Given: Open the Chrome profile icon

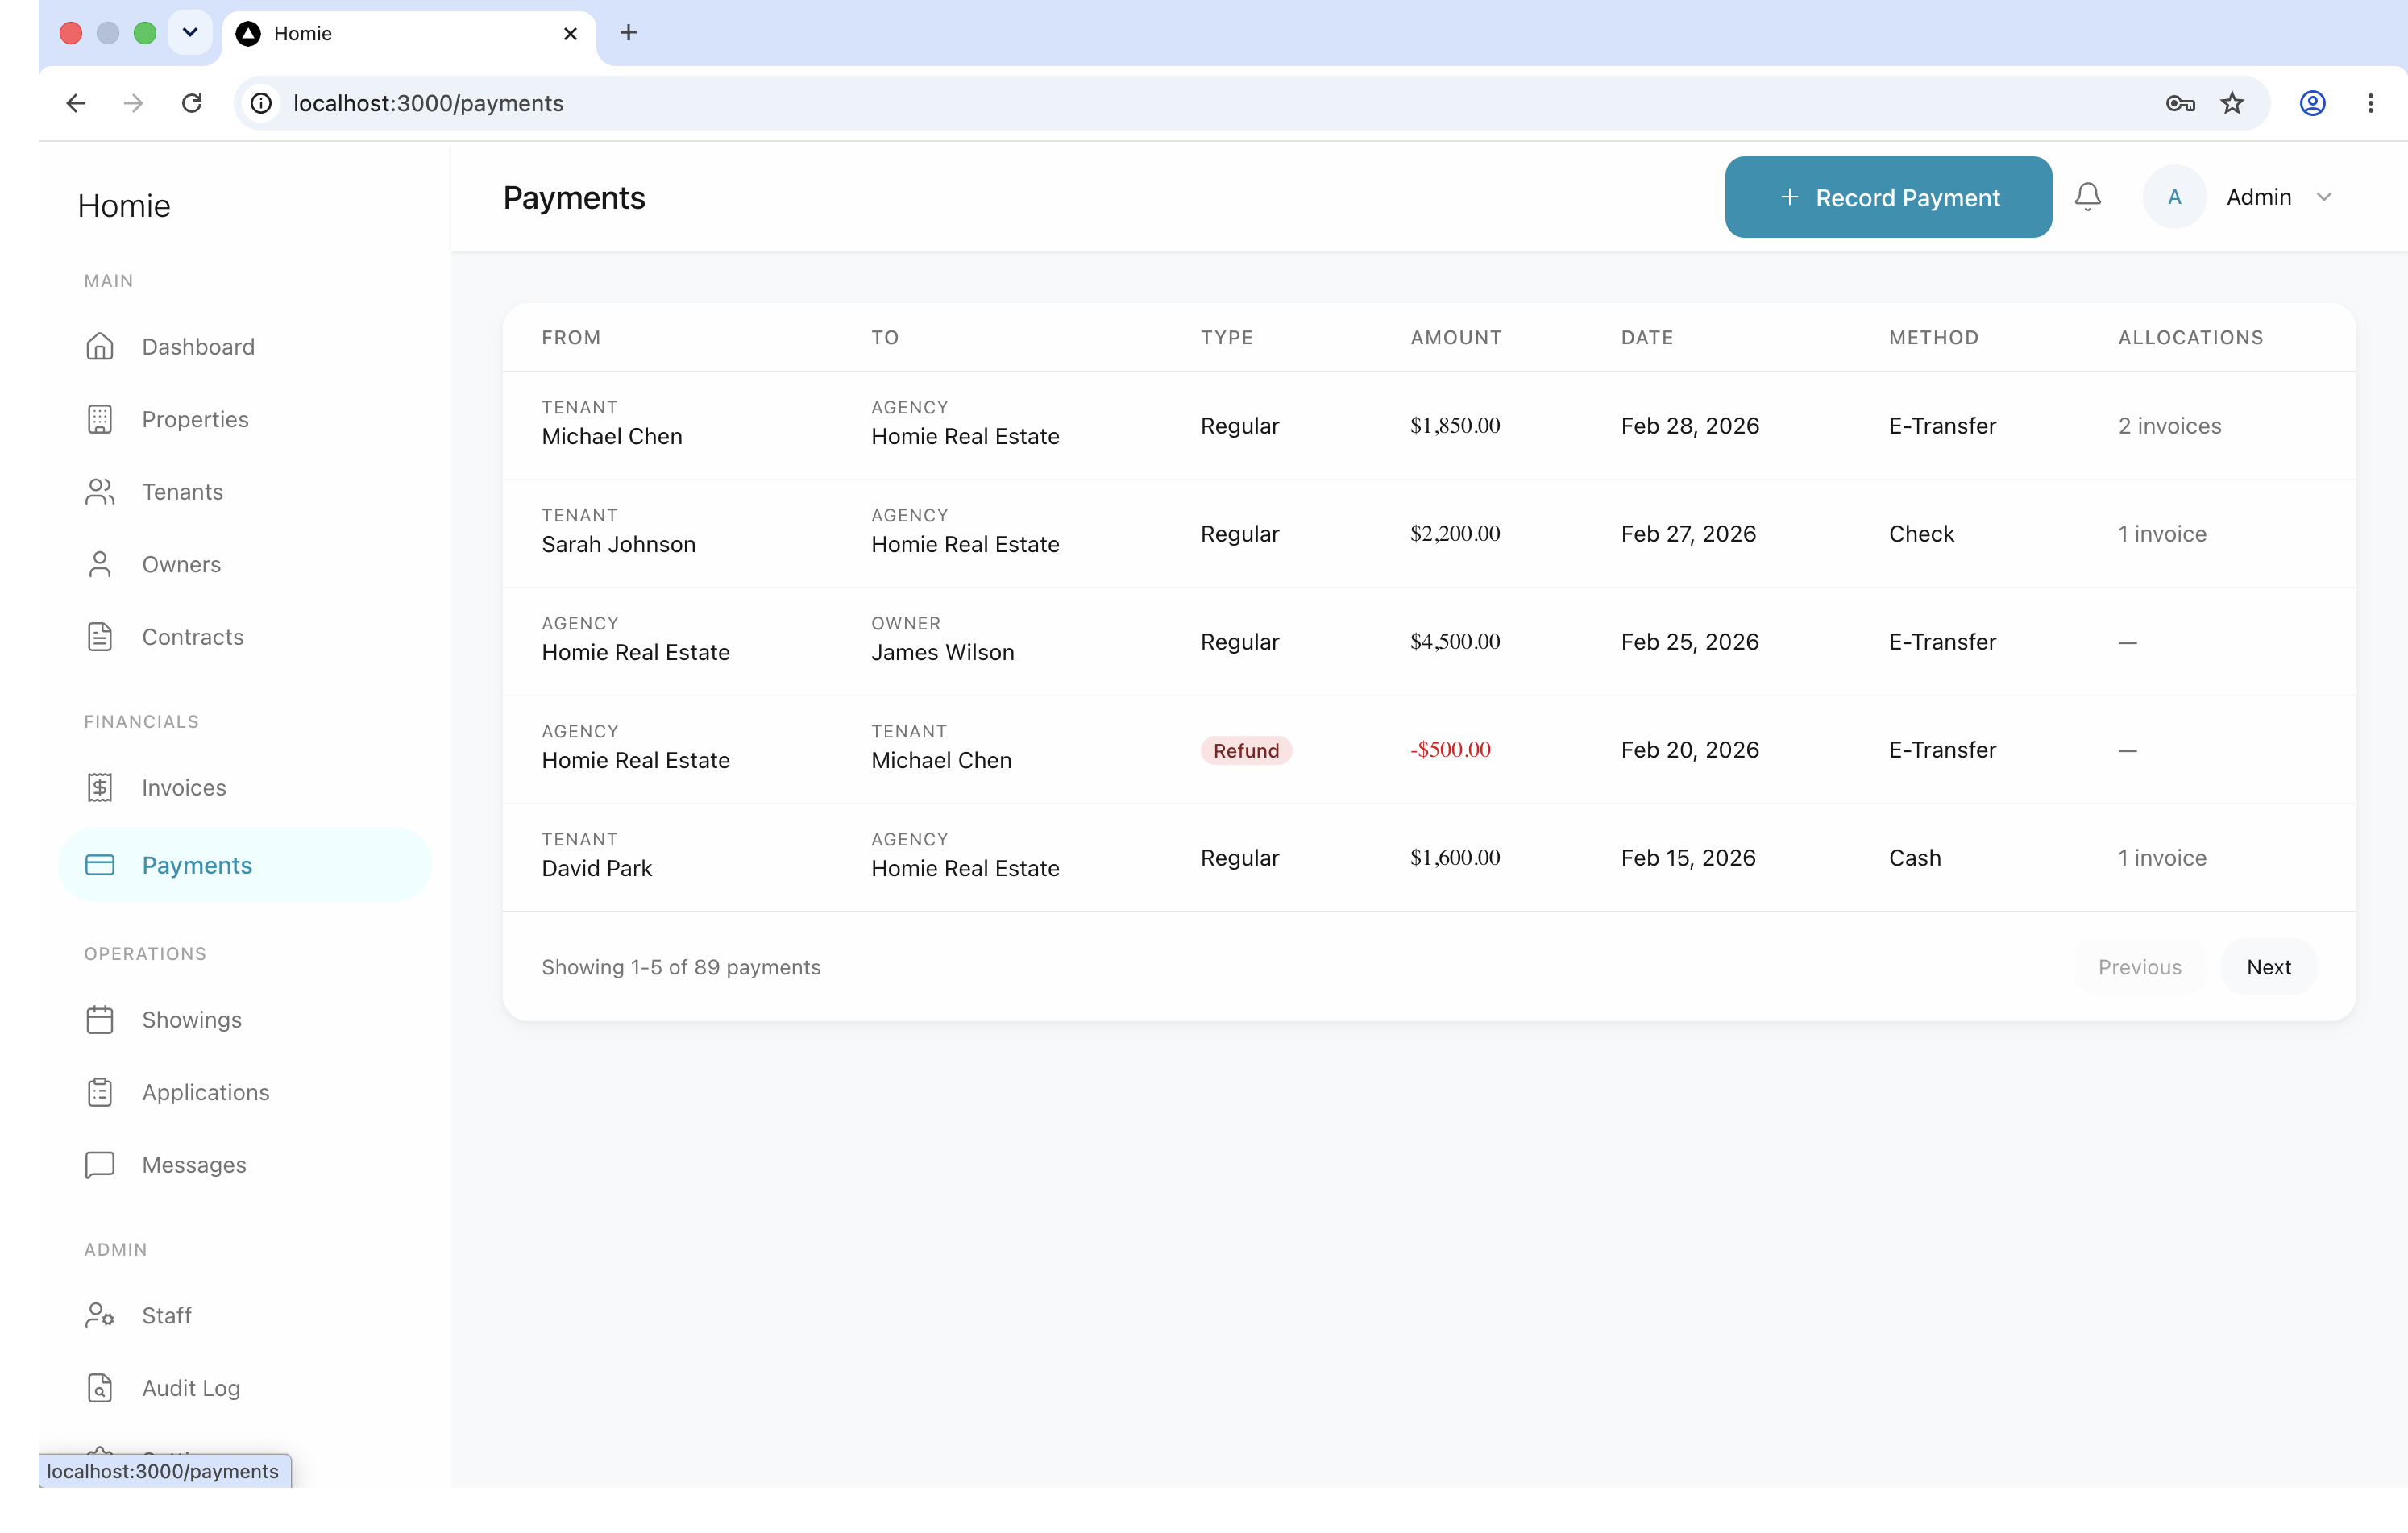Looking at the screenshot, I should point(2312,103).
